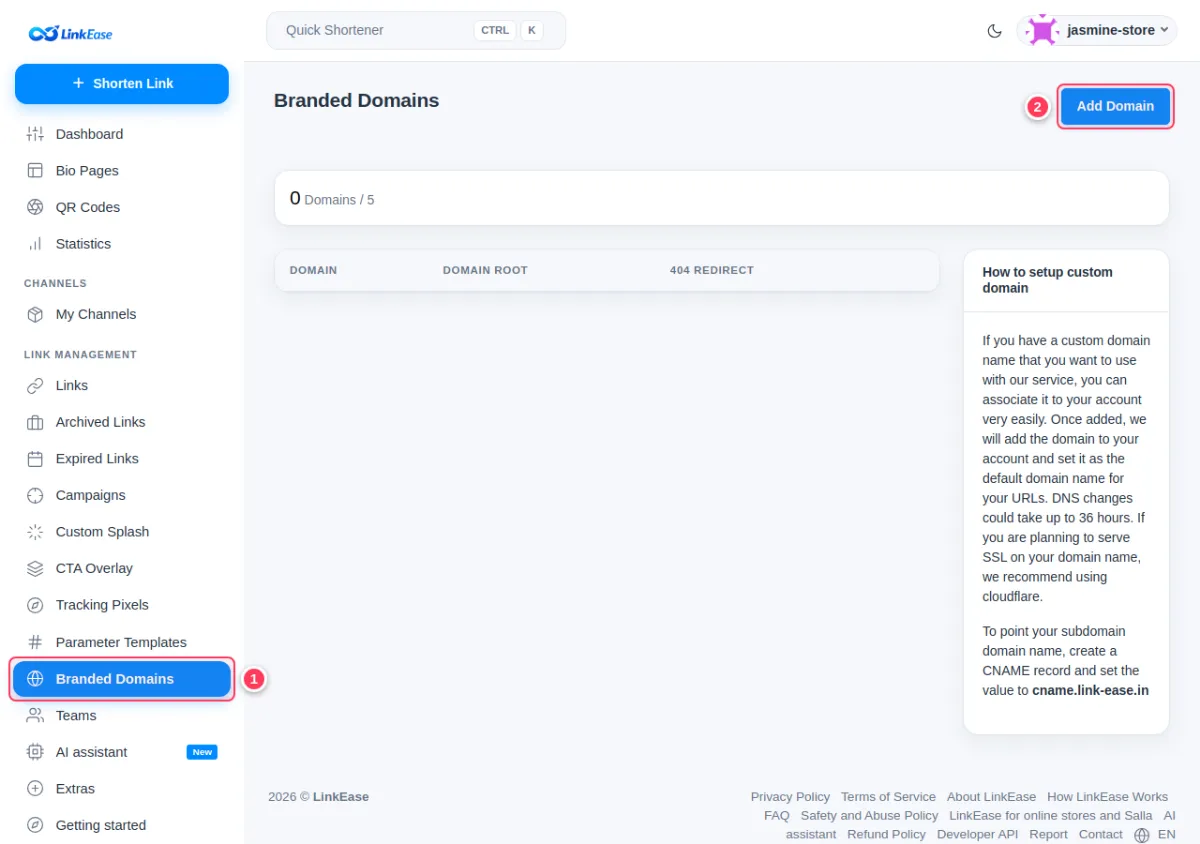Click the Statistics bar chart icon
Image resolution: width=1200 pixels, height=844 pixels.
35,244
